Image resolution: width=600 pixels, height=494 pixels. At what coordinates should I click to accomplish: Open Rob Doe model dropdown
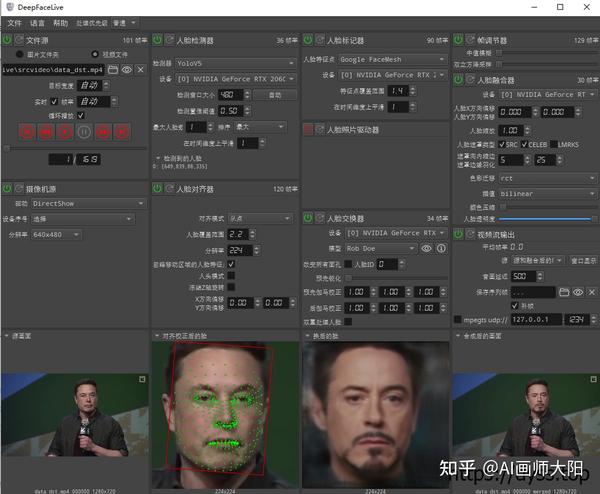(x=381, y=248)
